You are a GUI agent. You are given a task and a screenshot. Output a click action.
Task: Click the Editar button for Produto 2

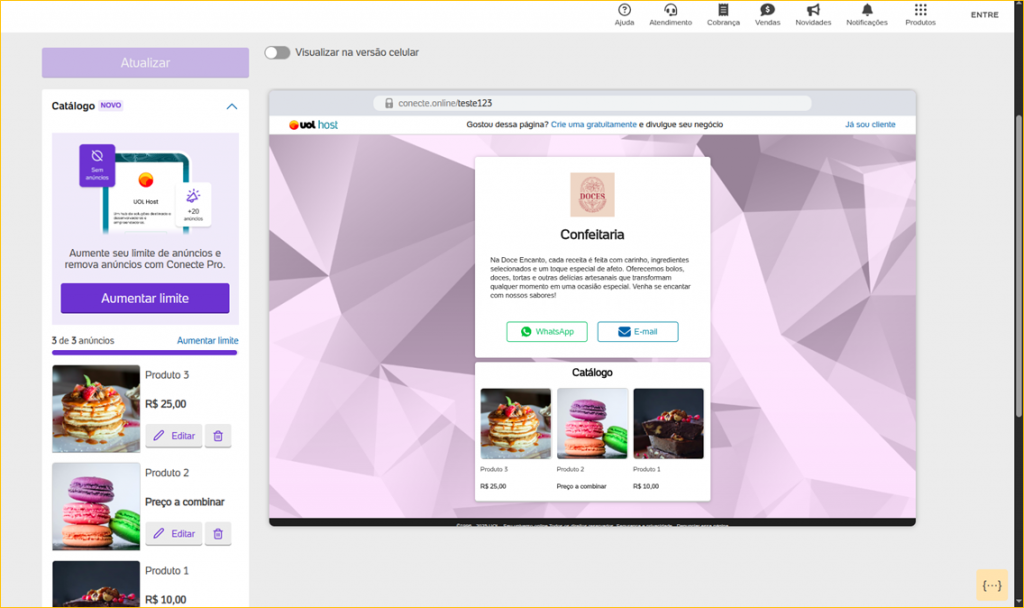pyautogui.click(x=174, y=534)
